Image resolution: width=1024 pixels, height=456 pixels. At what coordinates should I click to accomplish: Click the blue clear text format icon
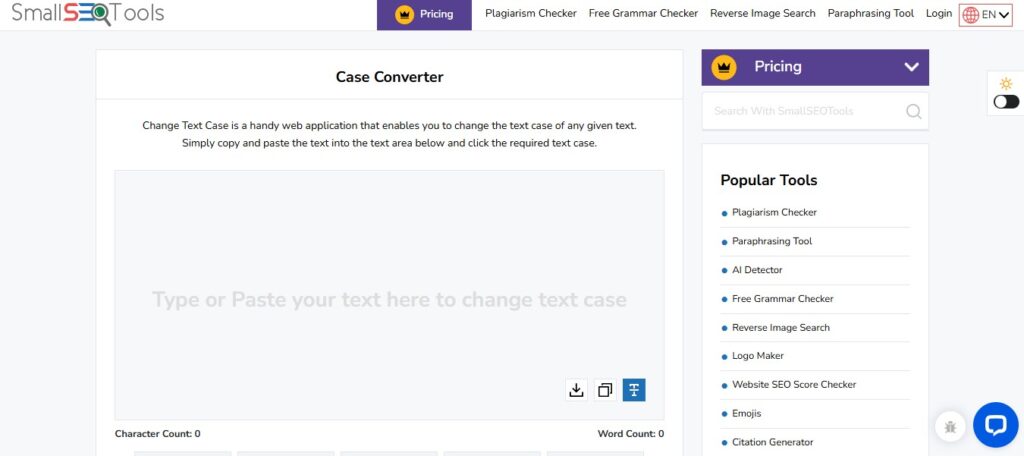click(634, 390)
